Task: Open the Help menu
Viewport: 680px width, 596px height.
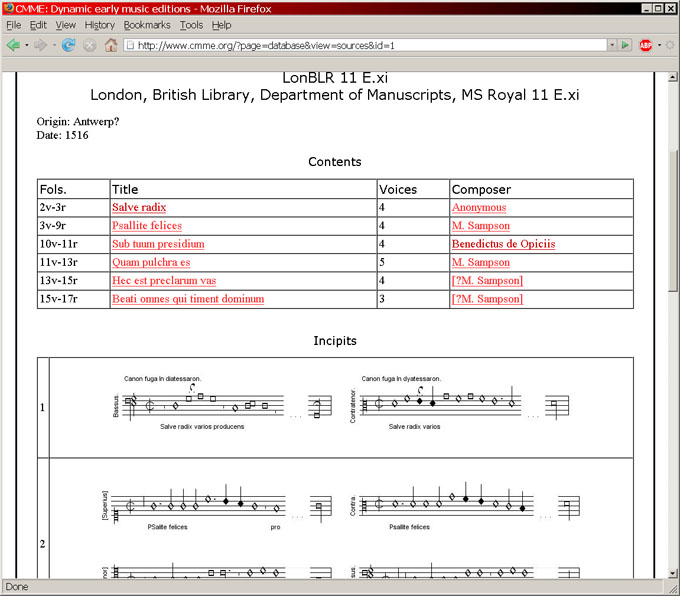Action: [x=221, y=25]
